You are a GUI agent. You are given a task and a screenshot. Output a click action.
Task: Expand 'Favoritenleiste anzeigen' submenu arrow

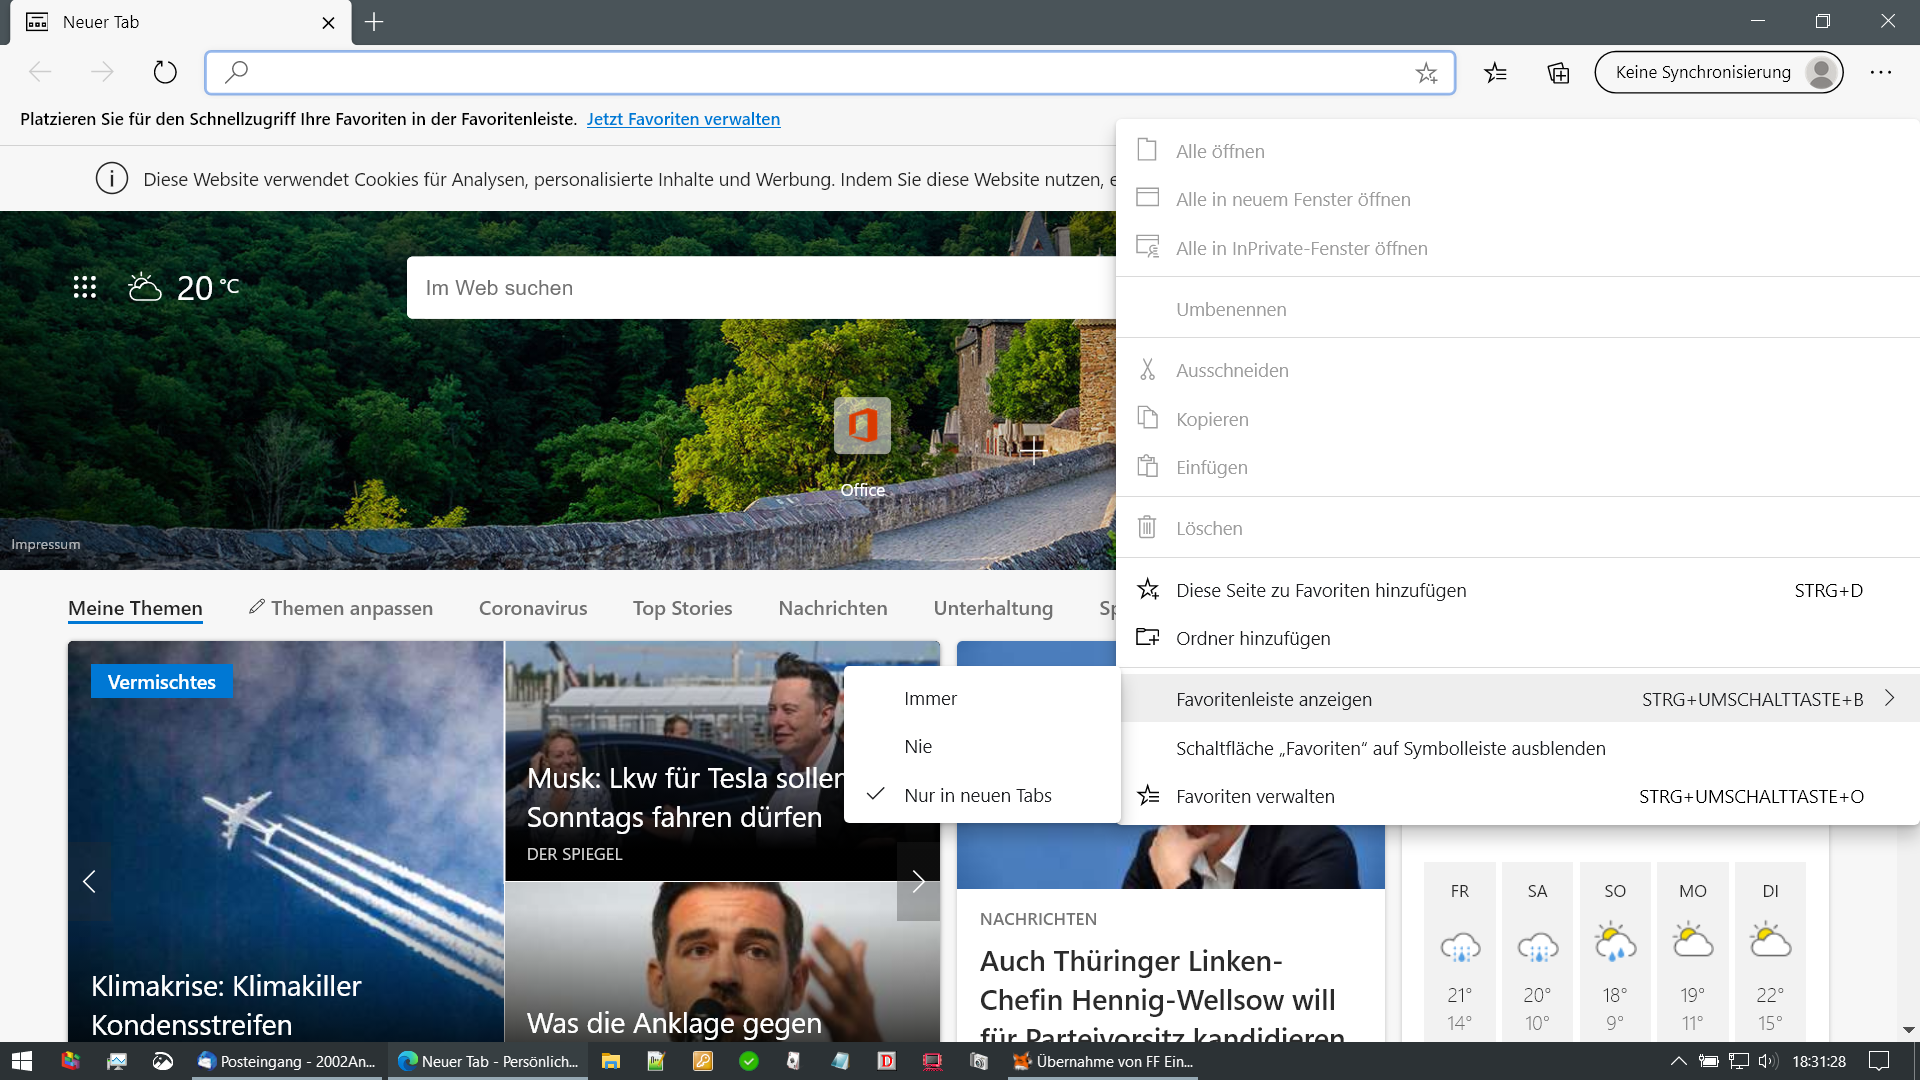tap(1889, 699)
